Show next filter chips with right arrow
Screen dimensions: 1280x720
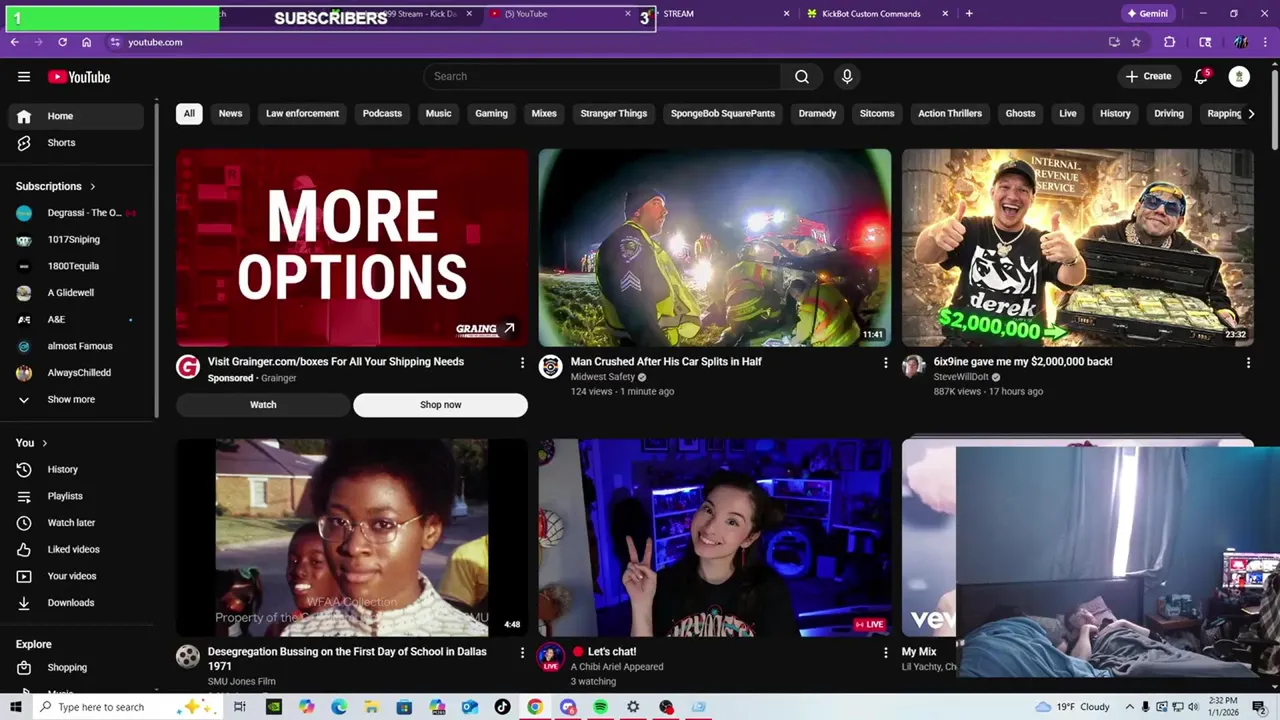[x=1251, y=114]
